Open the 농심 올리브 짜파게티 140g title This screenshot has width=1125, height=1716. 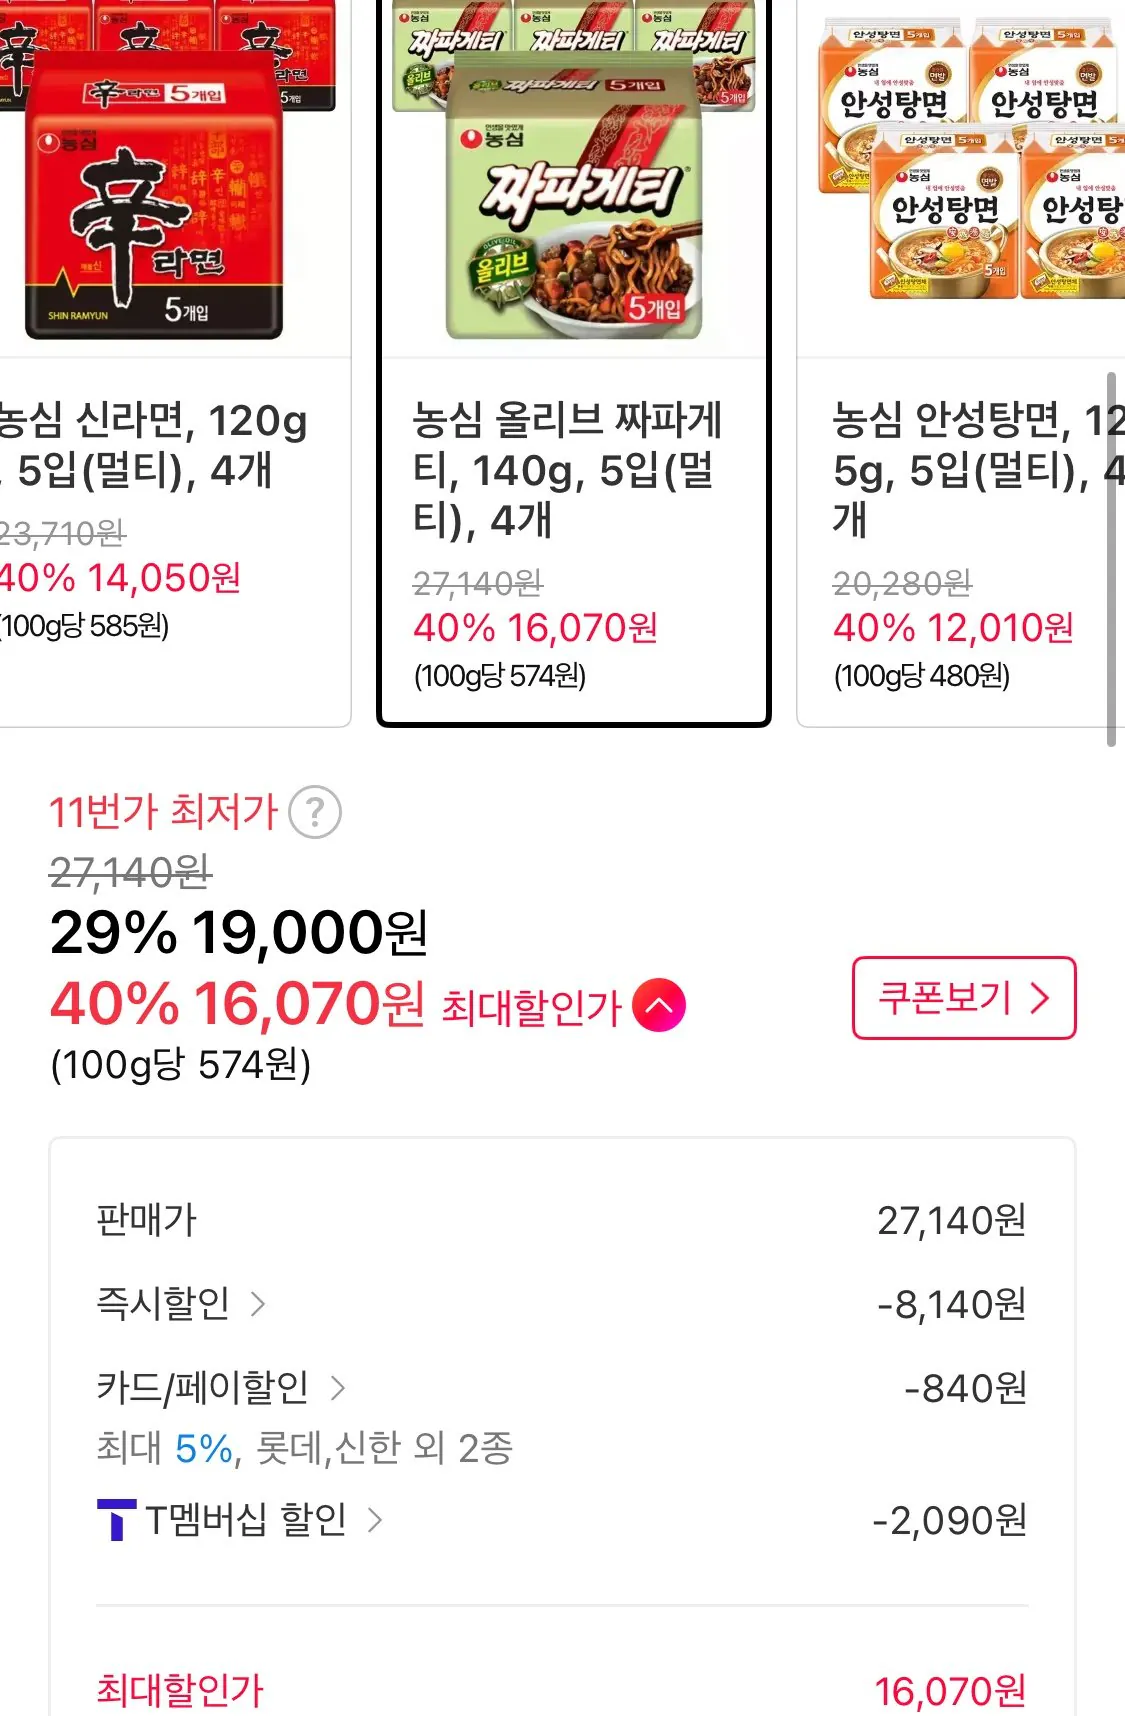tap(567, 470)
